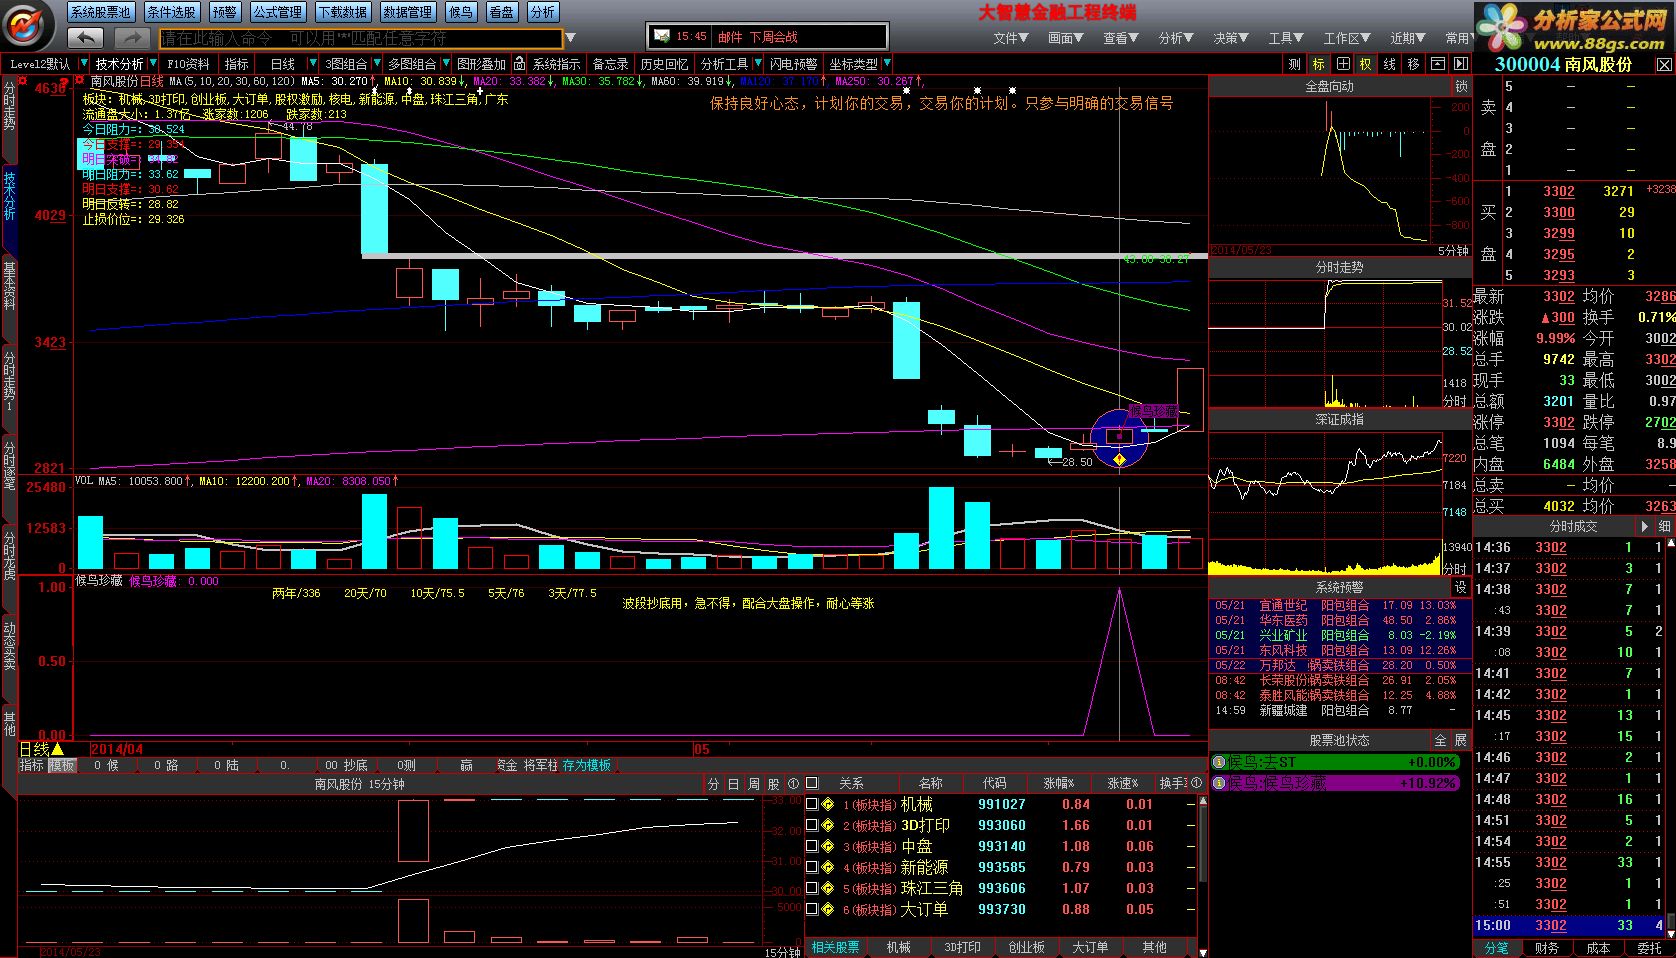This screenshot has height=958, width=1676.
Task: Check the checkbox for 新能源 sector row
Action: pos(812,867)
